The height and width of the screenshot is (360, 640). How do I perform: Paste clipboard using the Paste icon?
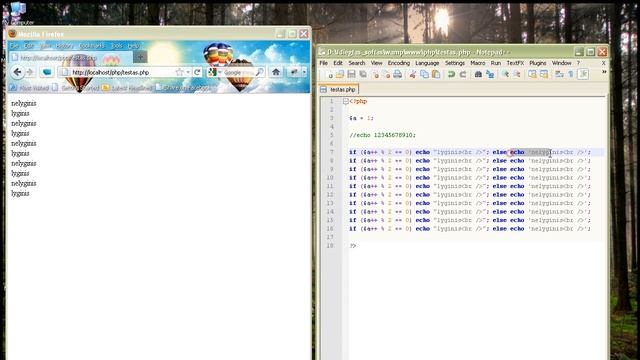click(436, 75)
